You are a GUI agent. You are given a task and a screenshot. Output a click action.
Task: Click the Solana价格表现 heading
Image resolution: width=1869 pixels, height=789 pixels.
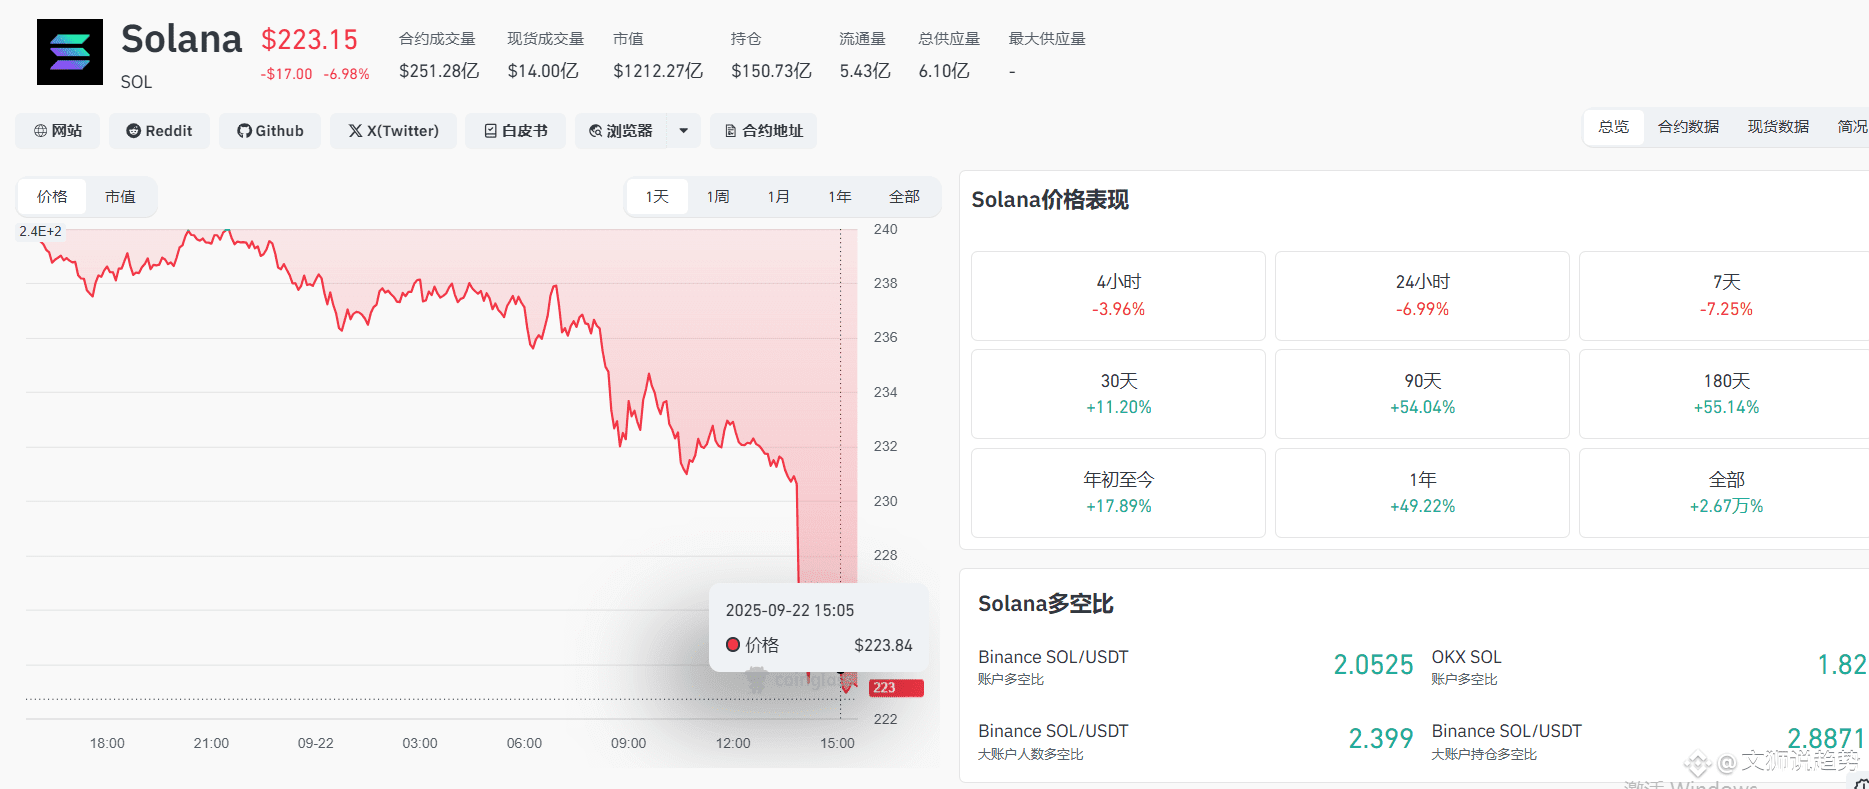1050,200
